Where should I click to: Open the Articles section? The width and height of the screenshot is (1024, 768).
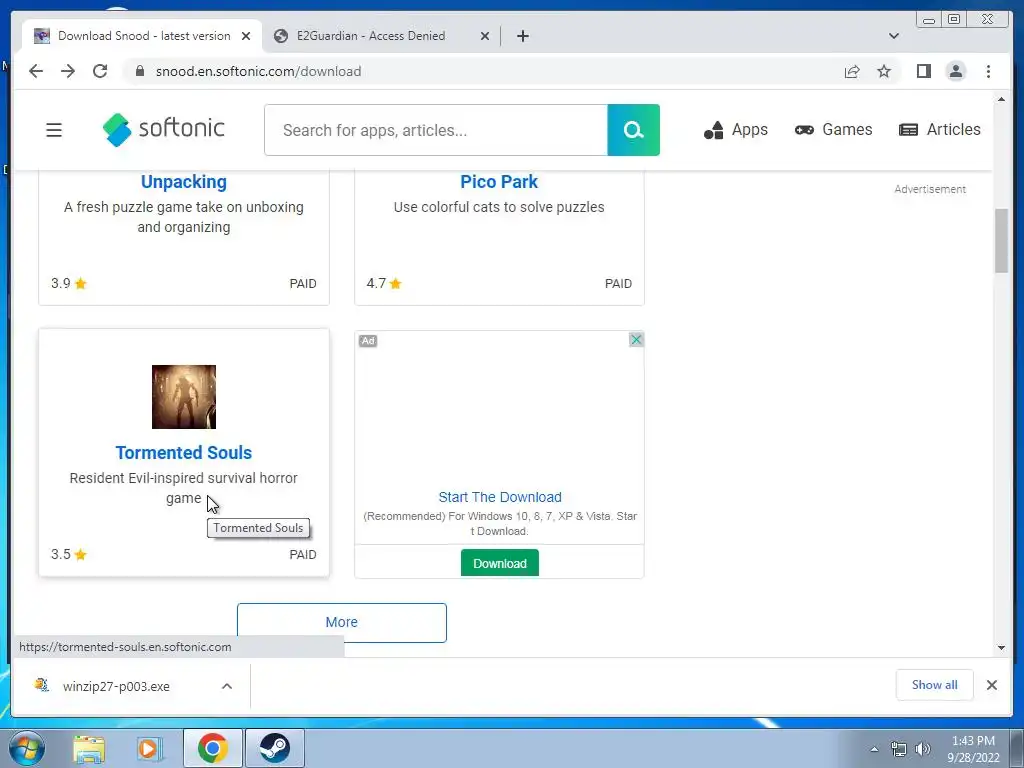[940, 129]
